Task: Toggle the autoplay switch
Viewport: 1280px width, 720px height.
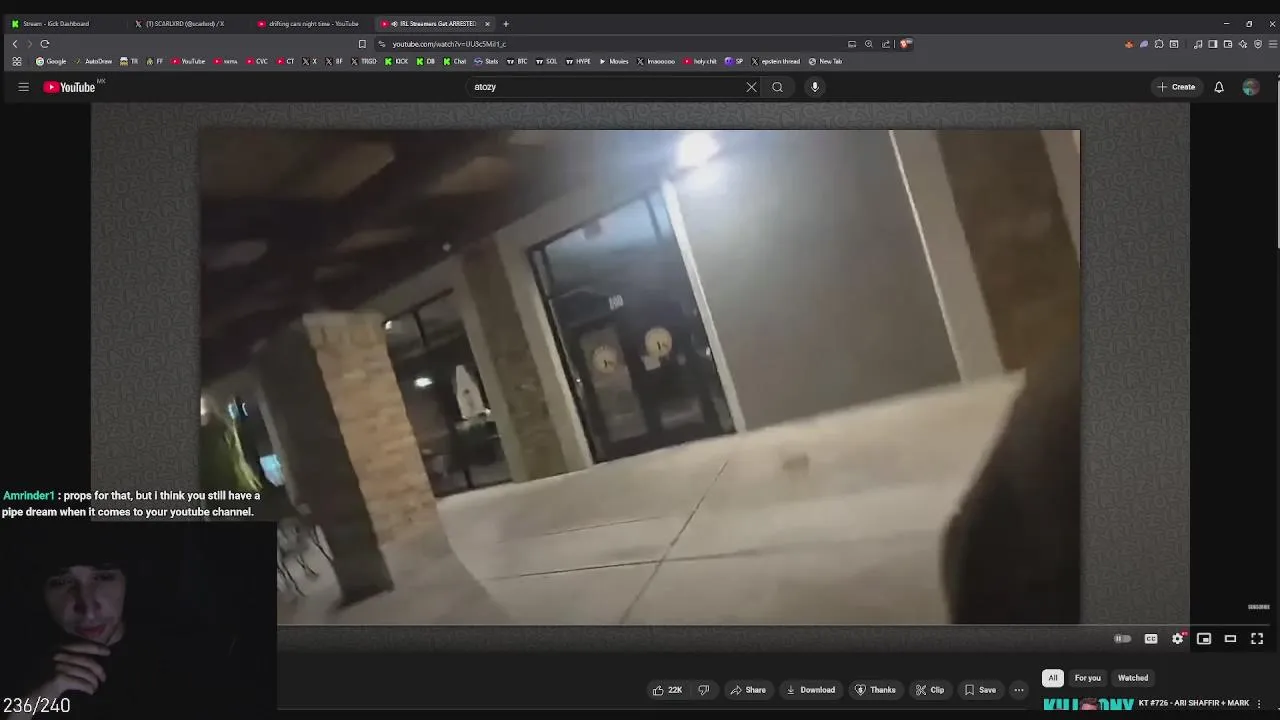Action: click(x=1123, y=639)
